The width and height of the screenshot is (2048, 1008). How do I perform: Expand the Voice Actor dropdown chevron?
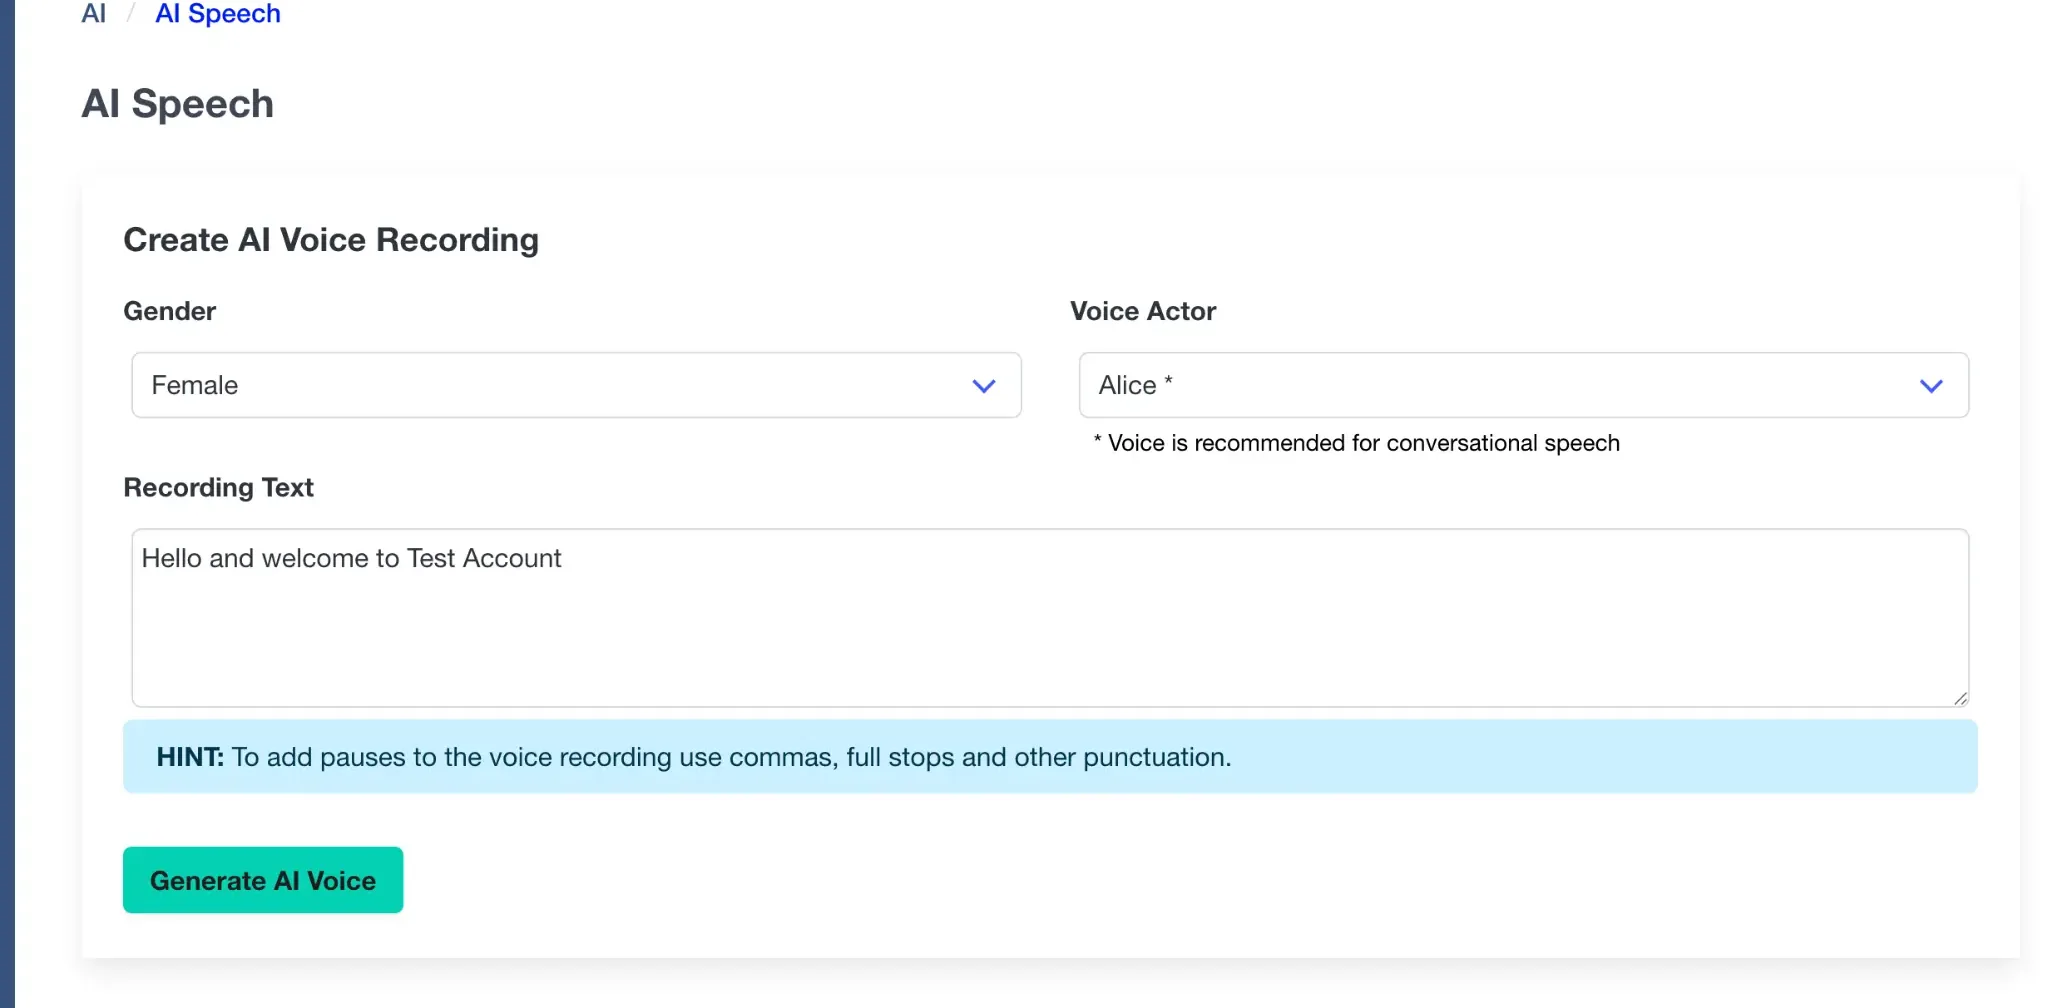click(x=1931, y=385)
